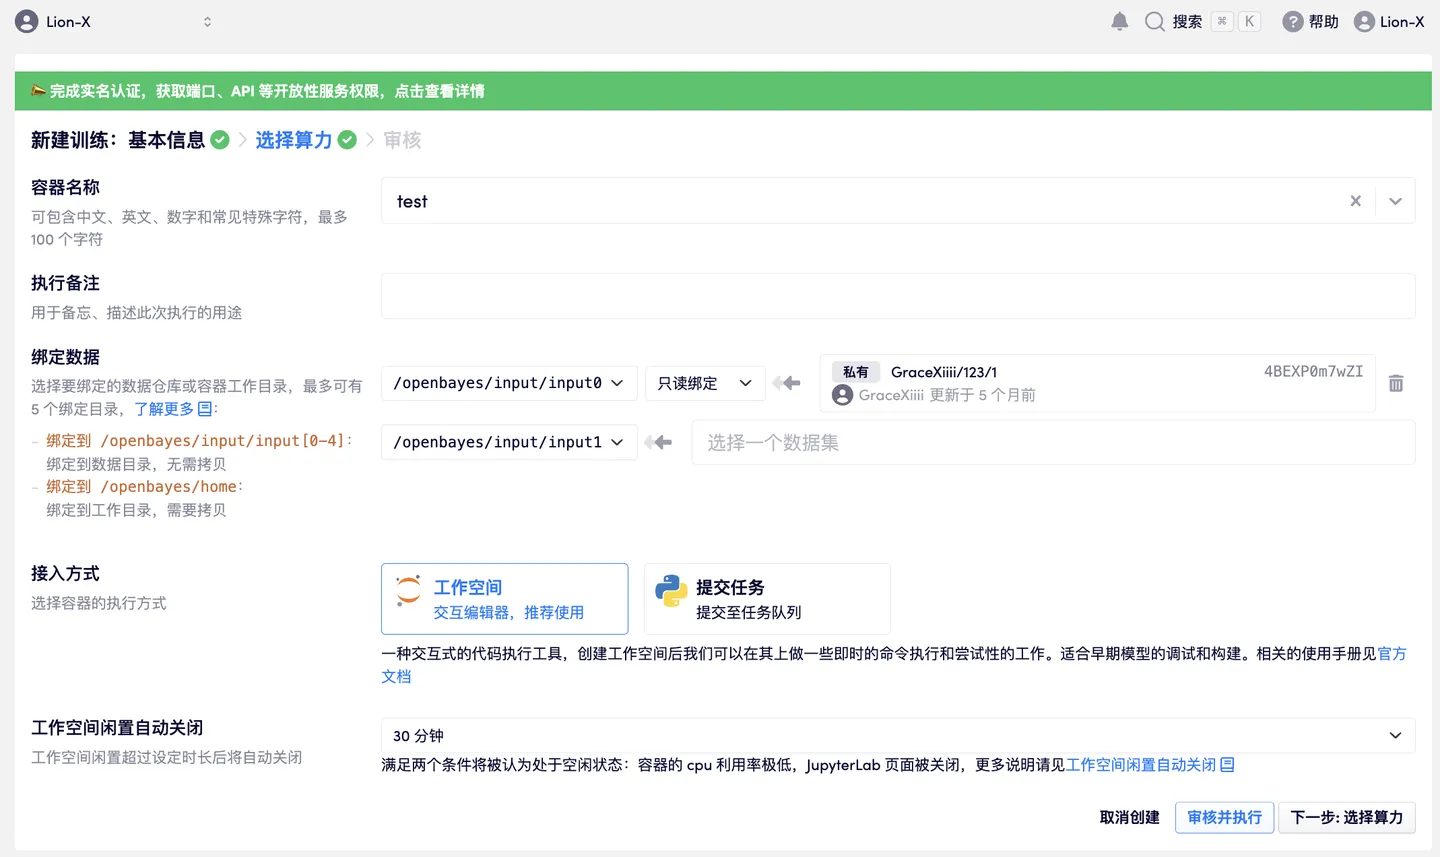The width and height of the screenshot is (1440, 857).
Task: Open the 官方文档 link
Action: coord(1394,653)
